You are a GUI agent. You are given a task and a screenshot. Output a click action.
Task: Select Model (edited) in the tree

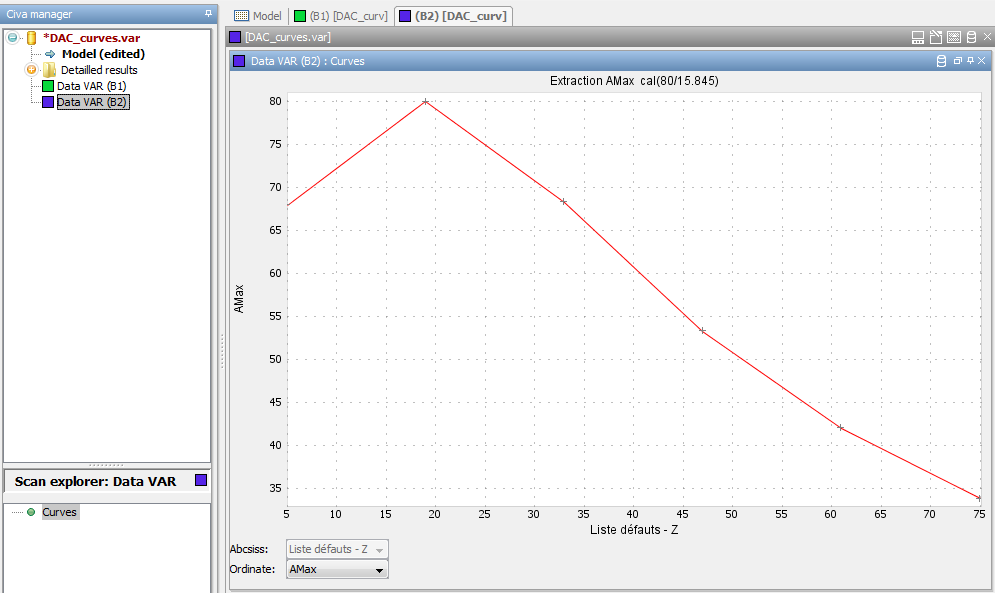point(102,54)
